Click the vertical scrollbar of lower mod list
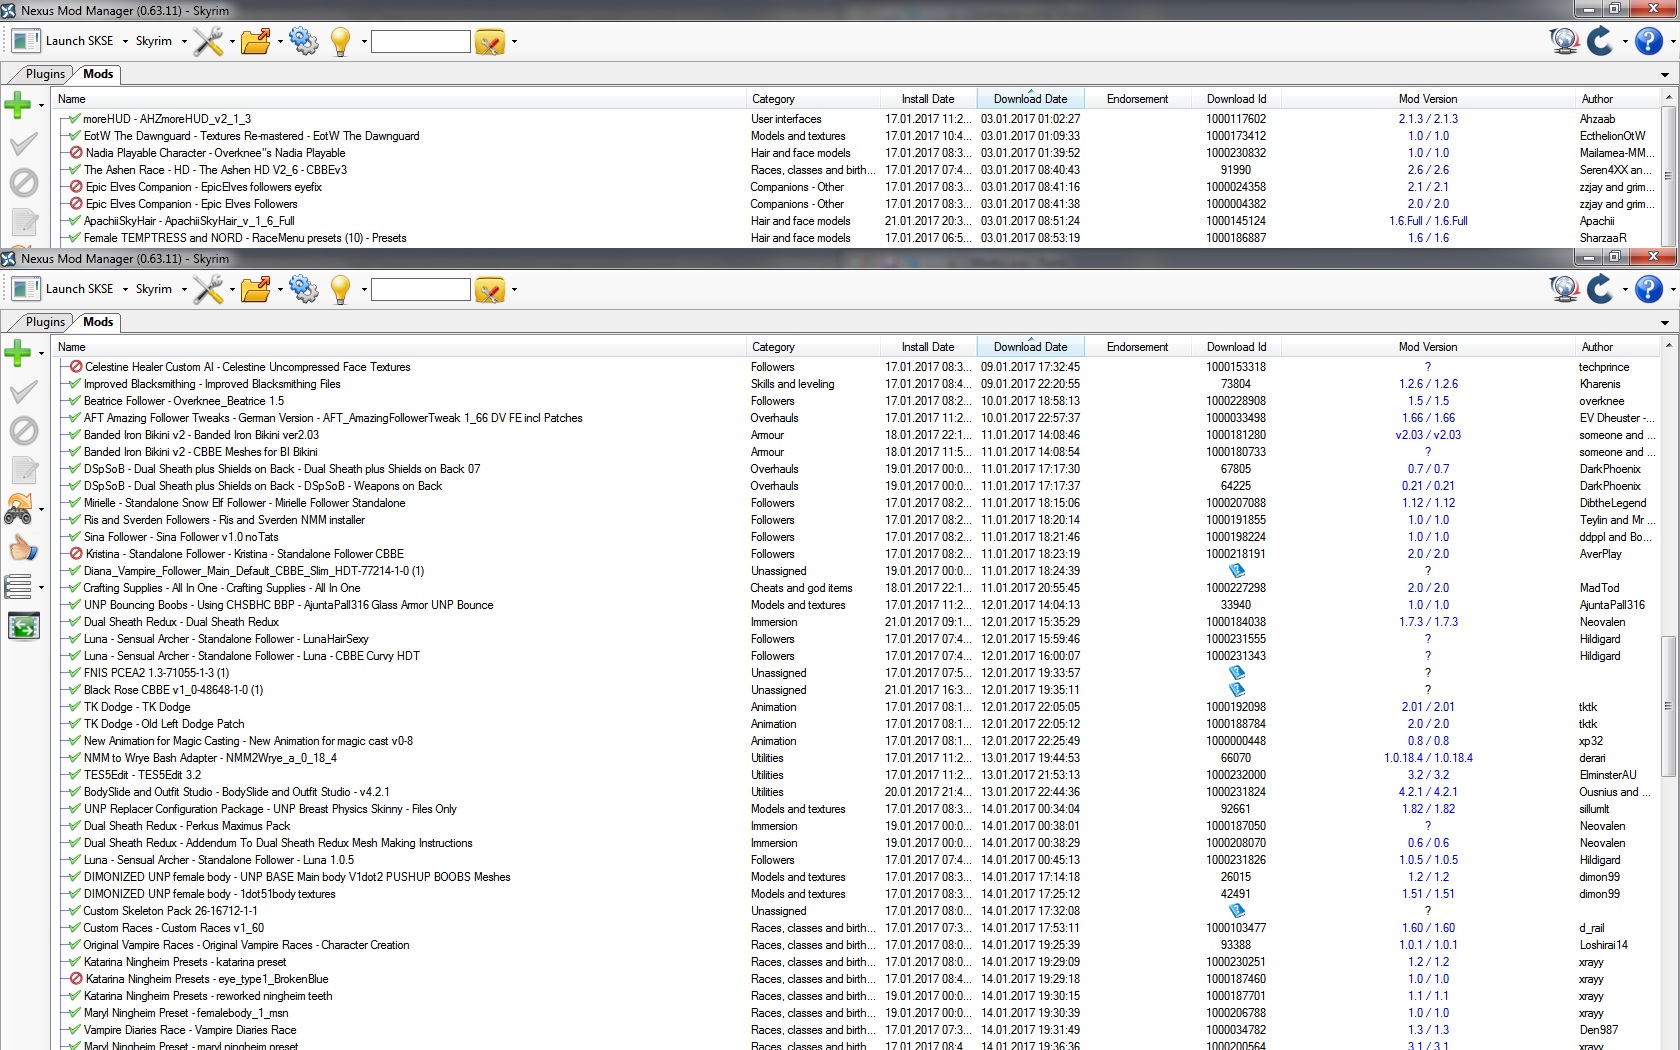The image size is (1680, 1050). [1667, 705]
